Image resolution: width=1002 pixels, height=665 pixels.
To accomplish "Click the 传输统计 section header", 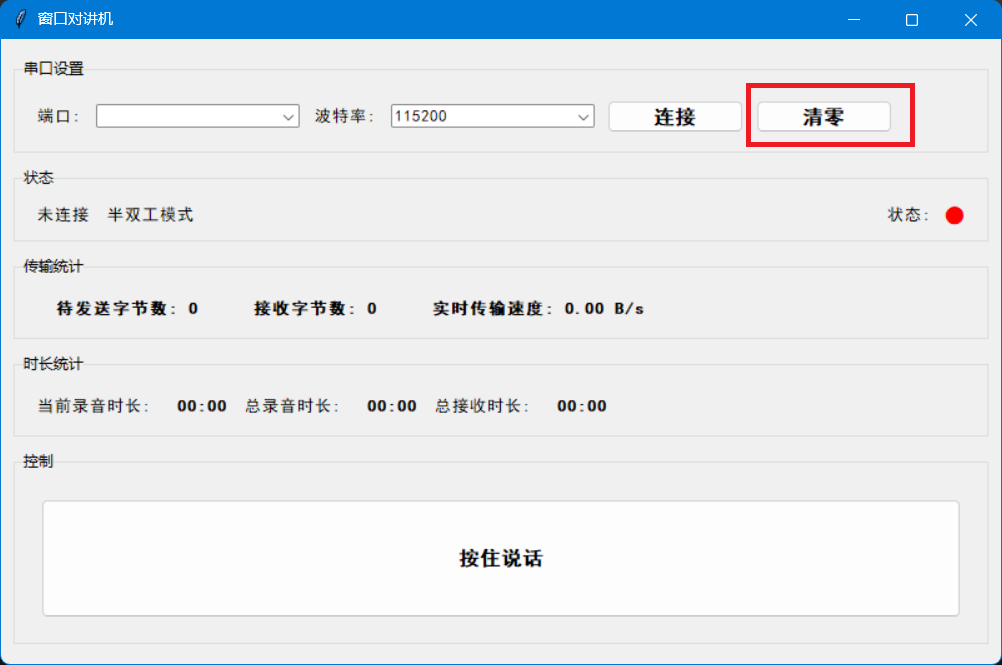I will coord(52,266).
